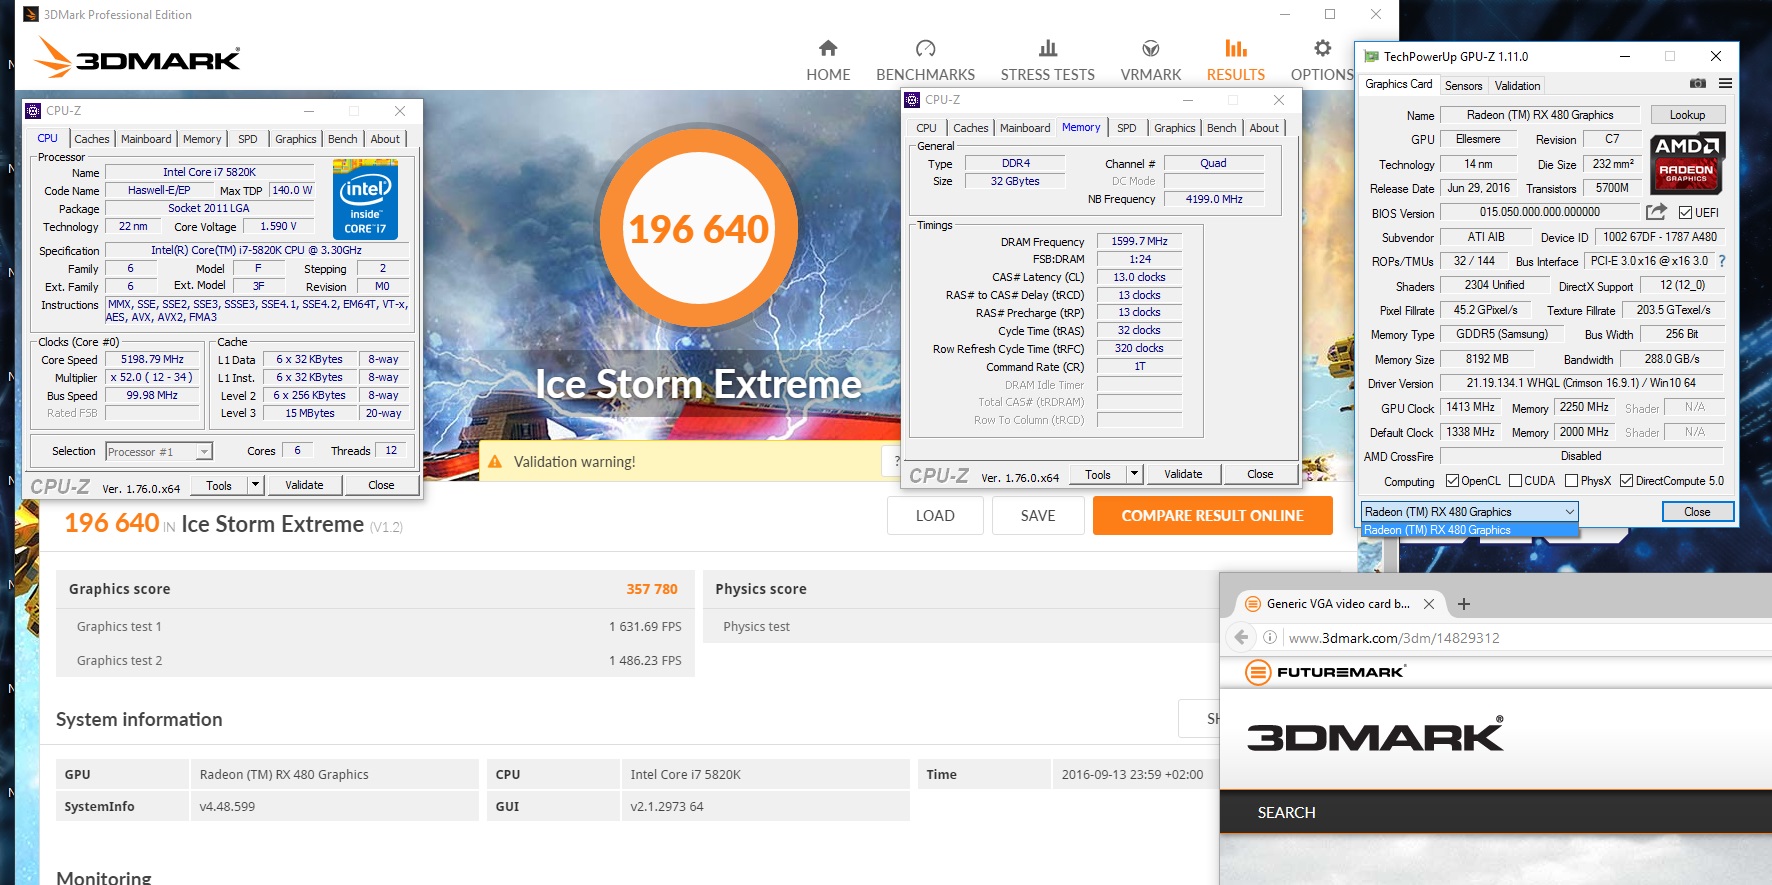Viewport: 1772px width, 885px height.
Task: Switch to the Validation tab in GPU-Z
Action: tap(1517, 86)
